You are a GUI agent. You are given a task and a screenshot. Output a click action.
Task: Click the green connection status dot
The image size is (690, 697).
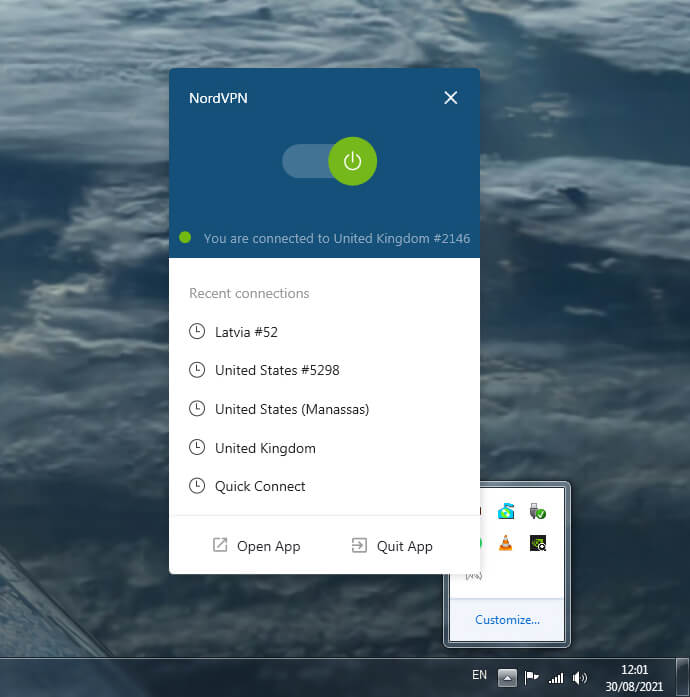point(185,237)
